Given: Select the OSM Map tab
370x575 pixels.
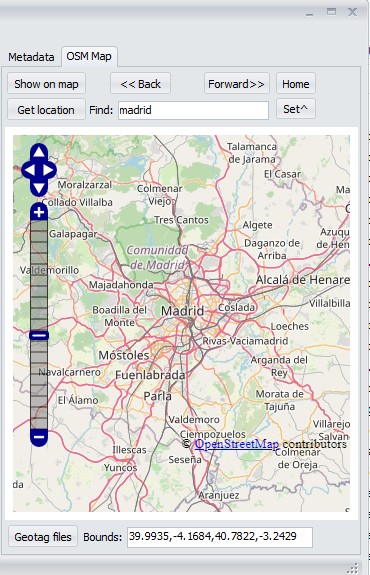Looking at the screenshot, I should (x=89, y=56).
